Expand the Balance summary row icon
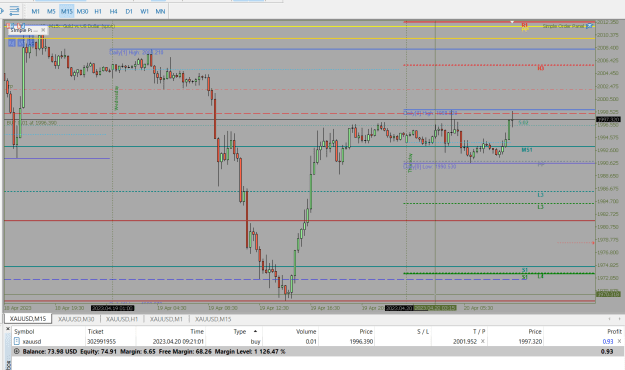 tap(17, 352)
